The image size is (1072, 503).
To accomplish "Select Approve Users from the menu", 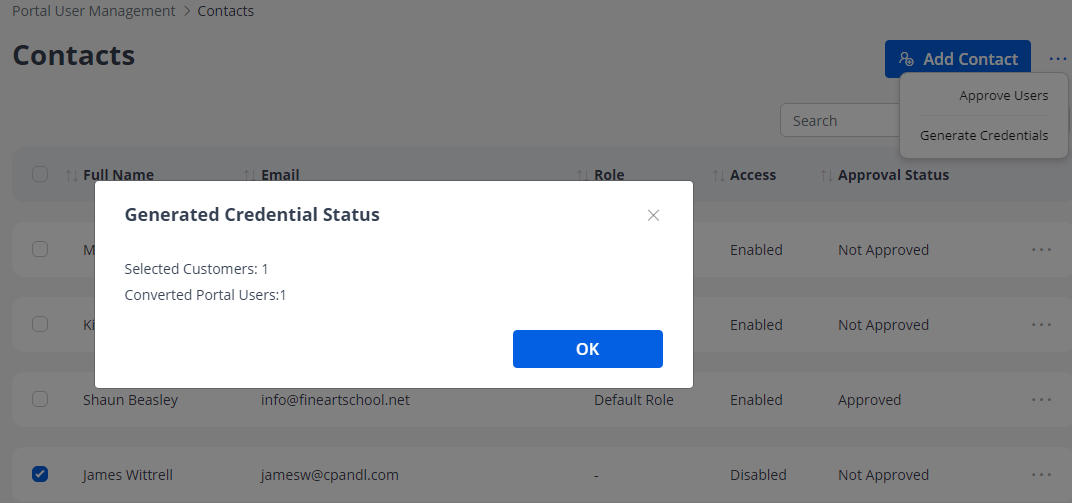I will click(1003, 96).
